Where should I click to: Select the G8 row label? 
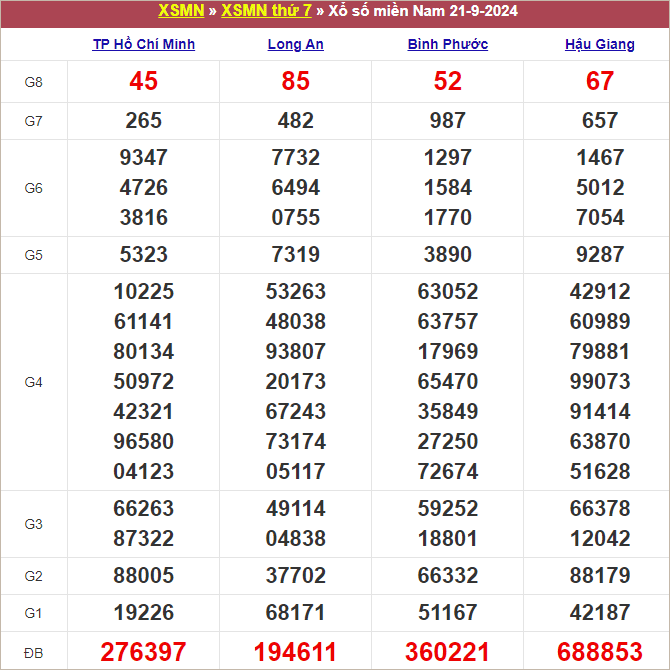click(33, 82)
